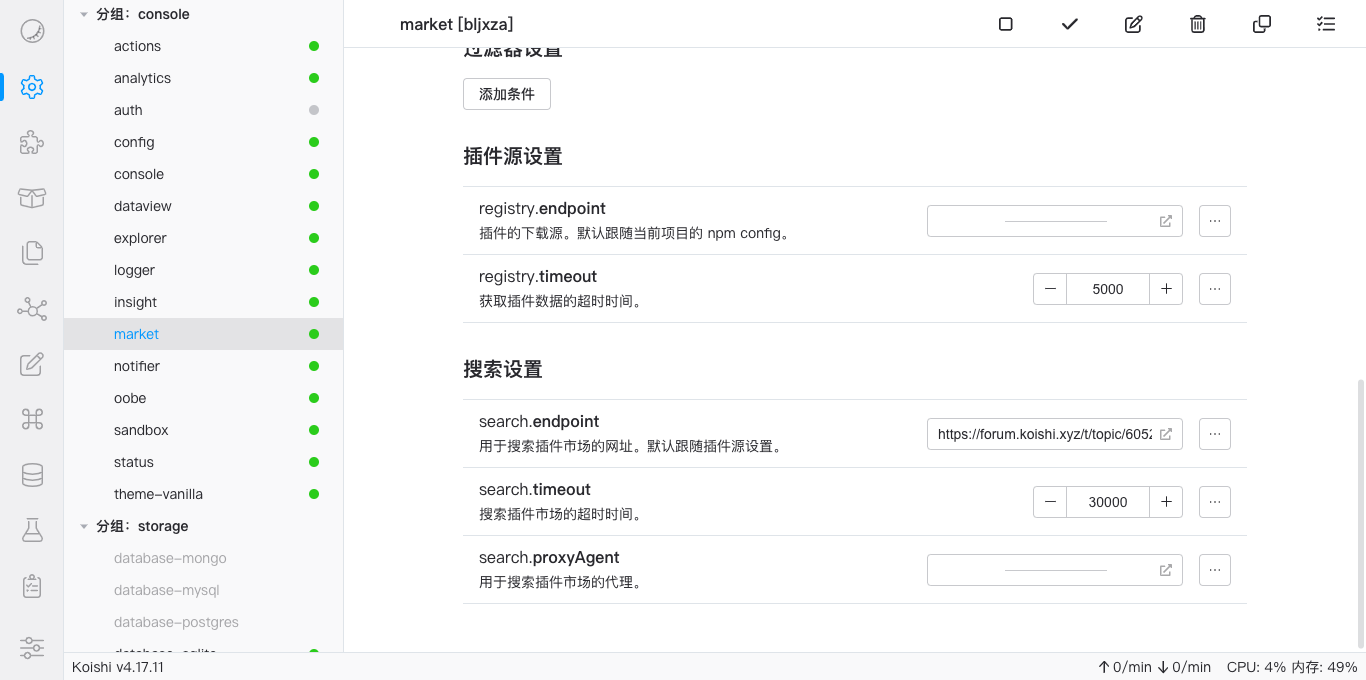Open the dependencies box icon in sidebar
Screen dimensions: 1366x680
32,198
